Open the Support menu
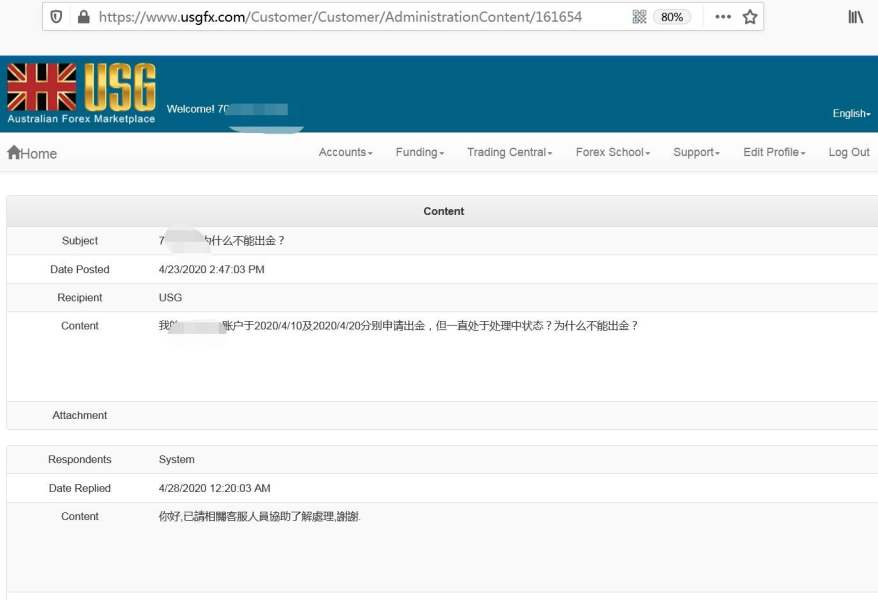This screenshot has height=600, width=878. (x=696, y=152)
